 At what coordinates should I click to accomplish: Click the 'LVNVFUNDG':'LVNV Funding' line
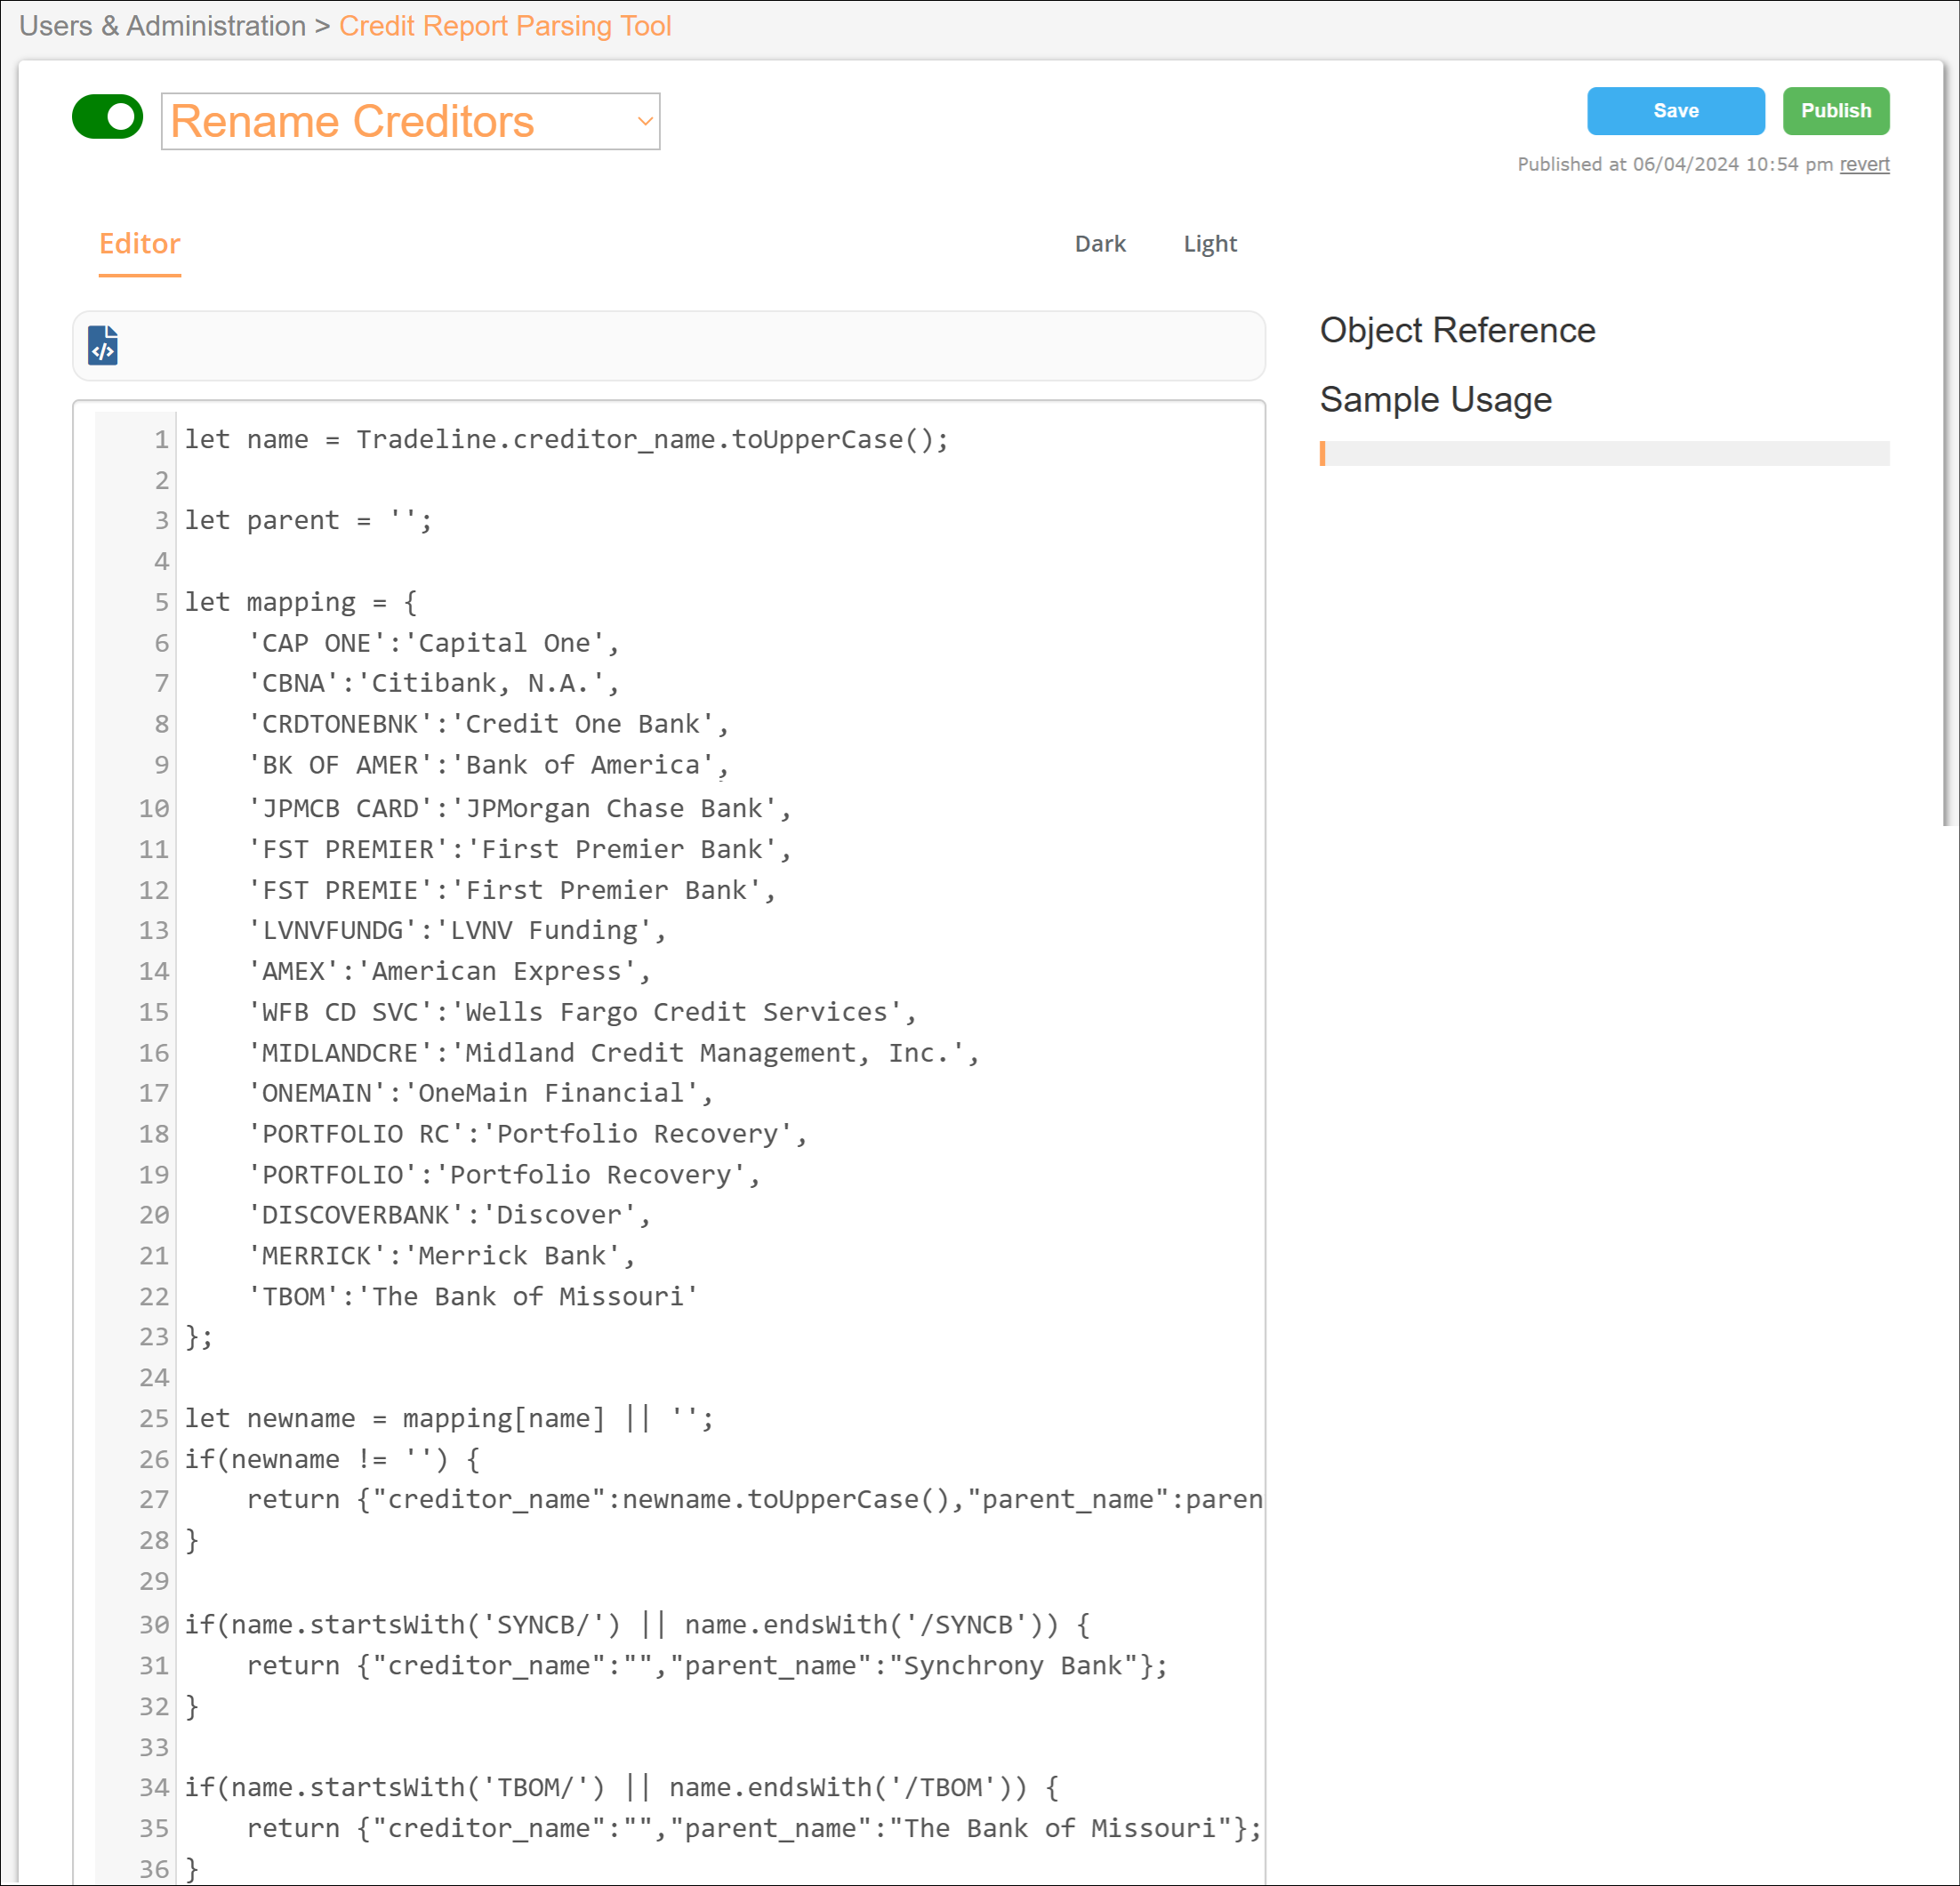(x=457, y=931)
